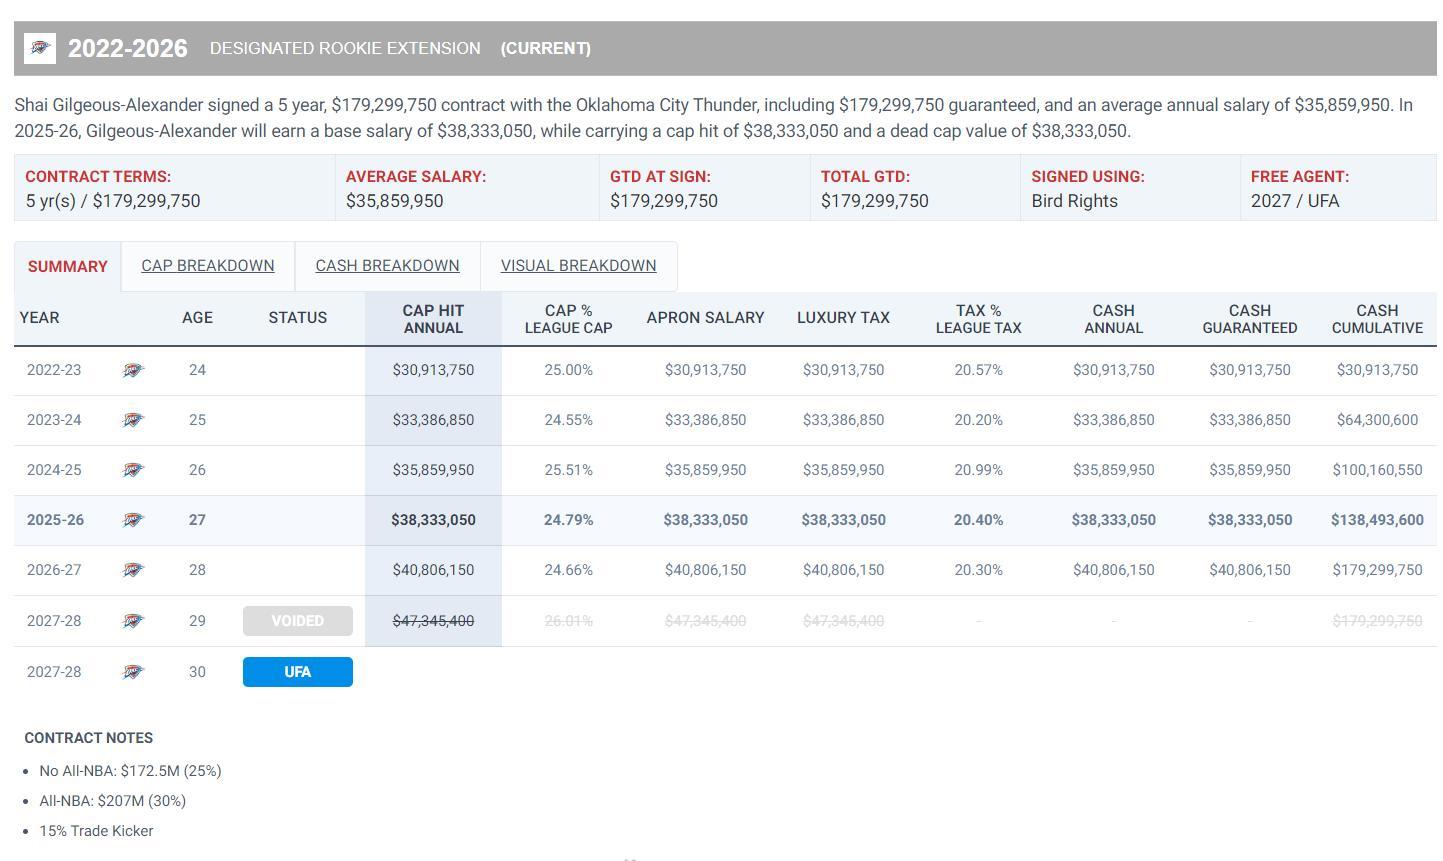Click the blue UFA status badge

click(297, 672)
